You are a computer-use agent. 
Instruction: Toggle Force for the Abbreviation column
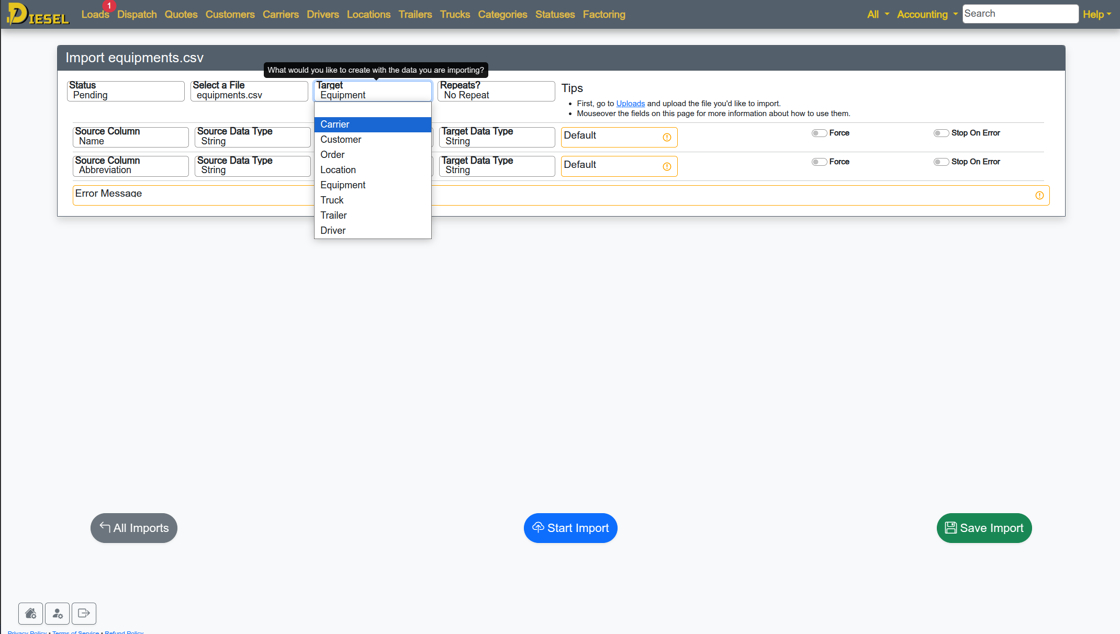tap(819, 162)
